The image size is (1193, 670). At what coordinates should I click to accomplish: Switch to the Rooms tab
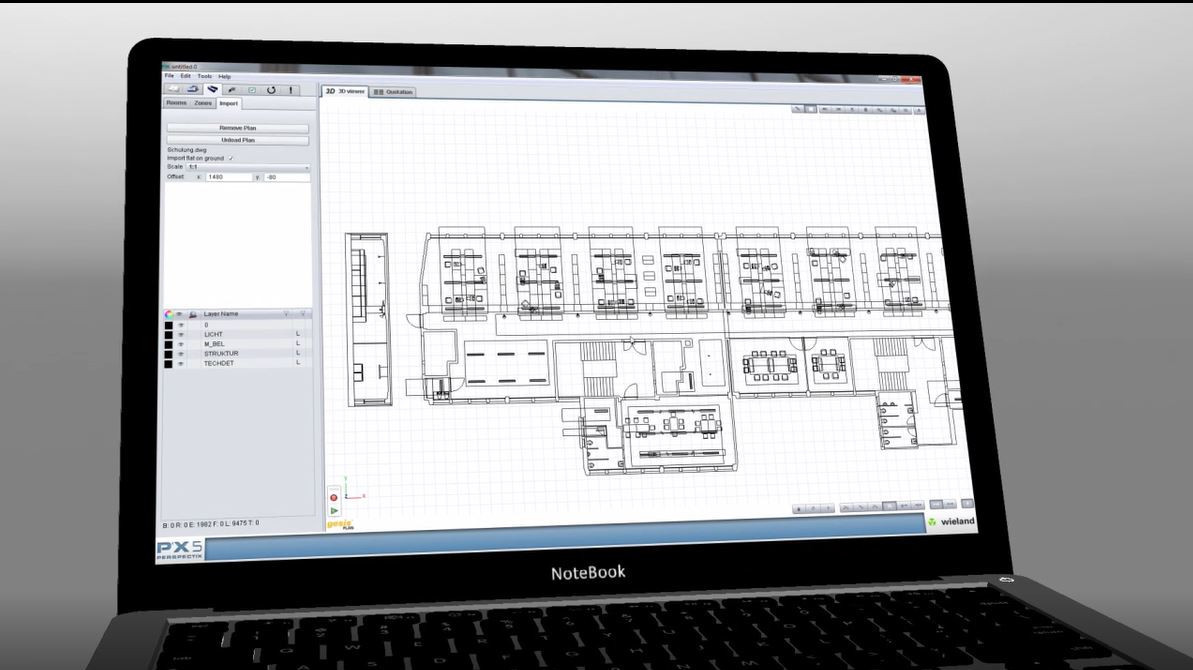point(176,103)
